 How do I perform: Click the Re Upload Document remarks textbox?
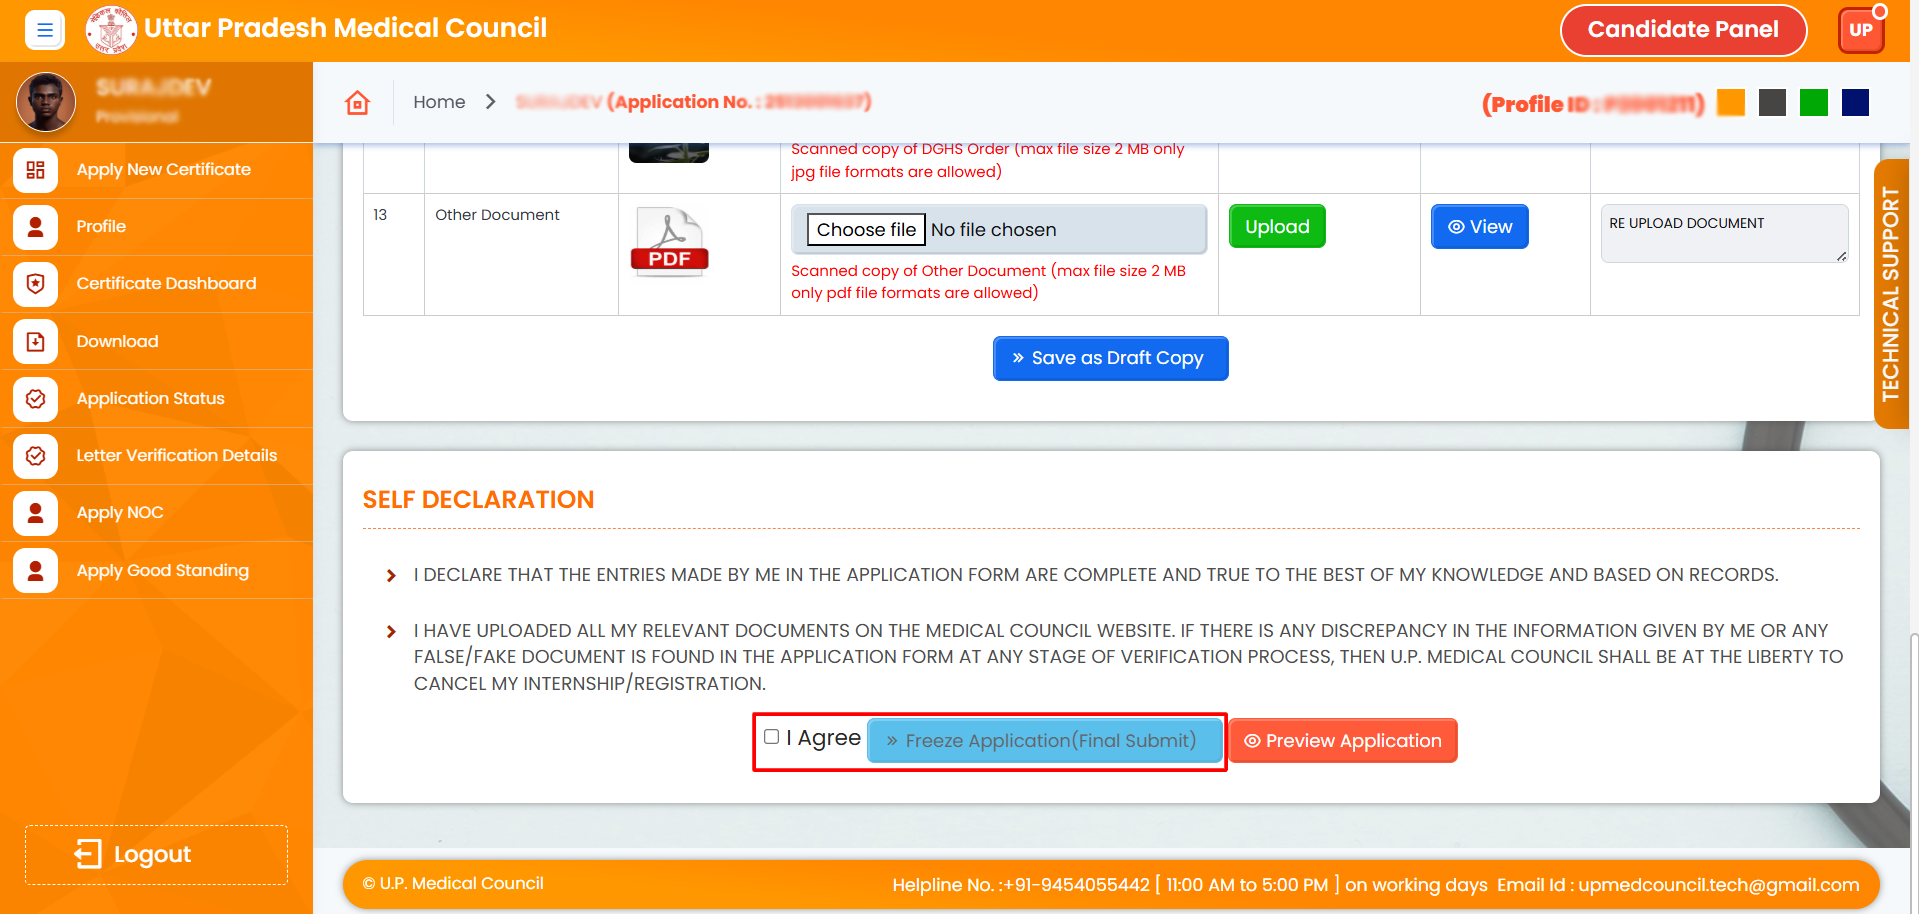1723,234
